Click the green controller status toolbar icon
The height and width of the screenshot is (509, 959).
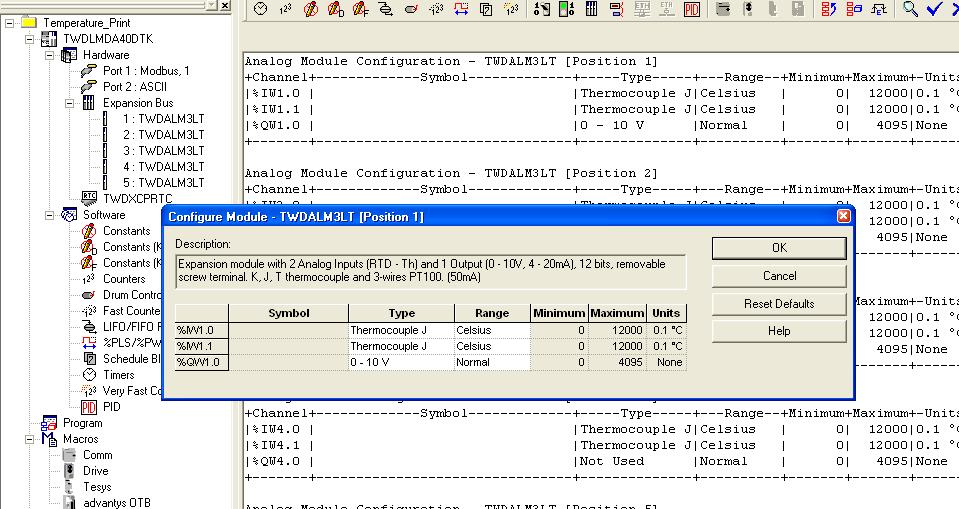point(566,9)
